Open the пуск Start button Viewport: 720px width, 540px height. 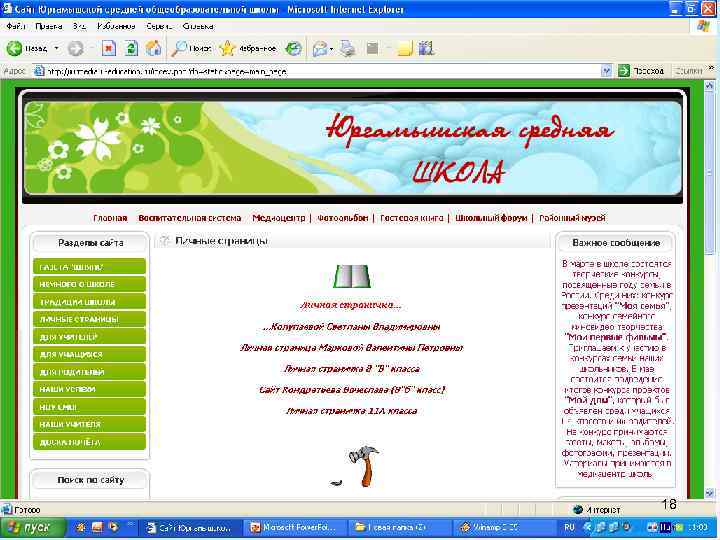32,528
